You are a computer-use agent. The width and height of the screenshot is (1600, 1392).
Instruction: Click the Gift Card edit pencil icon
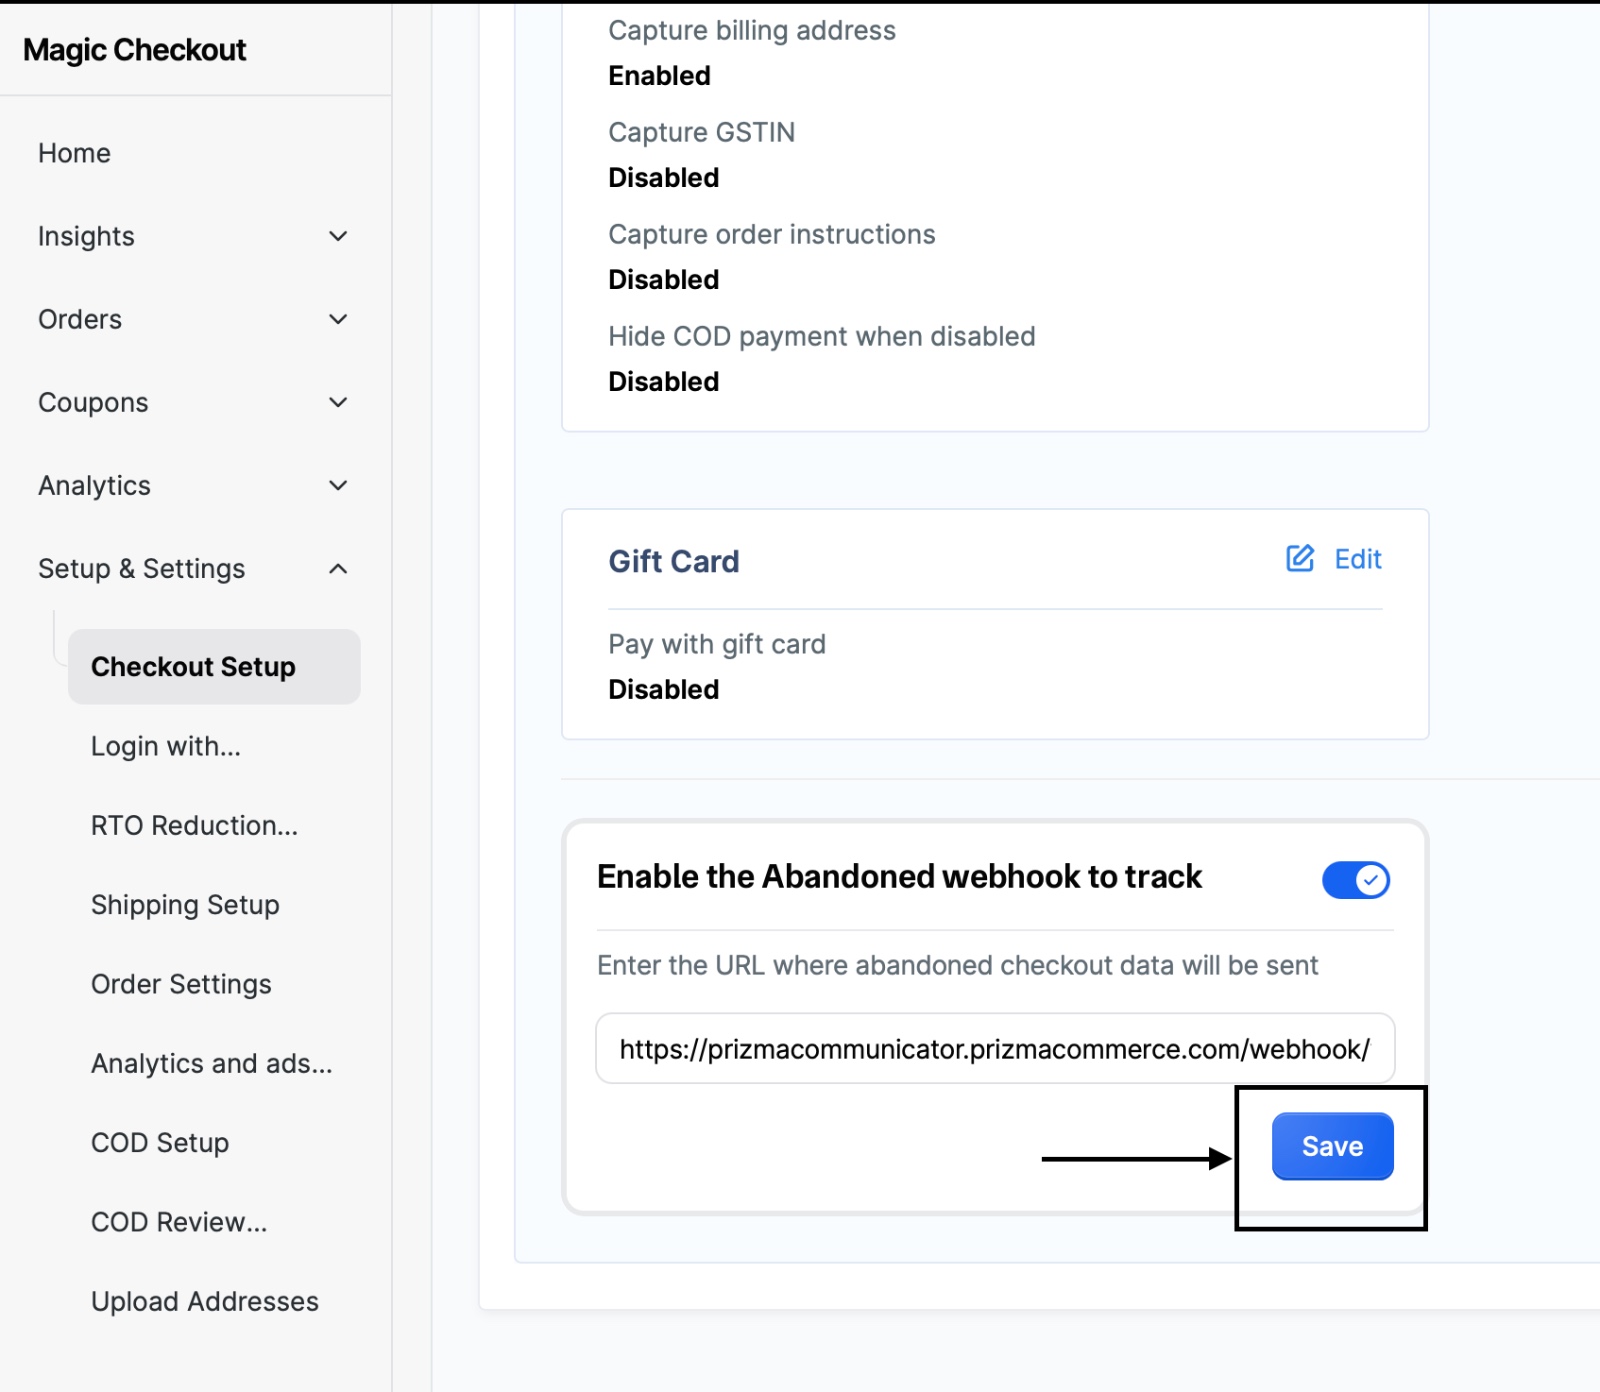tap(1300, 559)
